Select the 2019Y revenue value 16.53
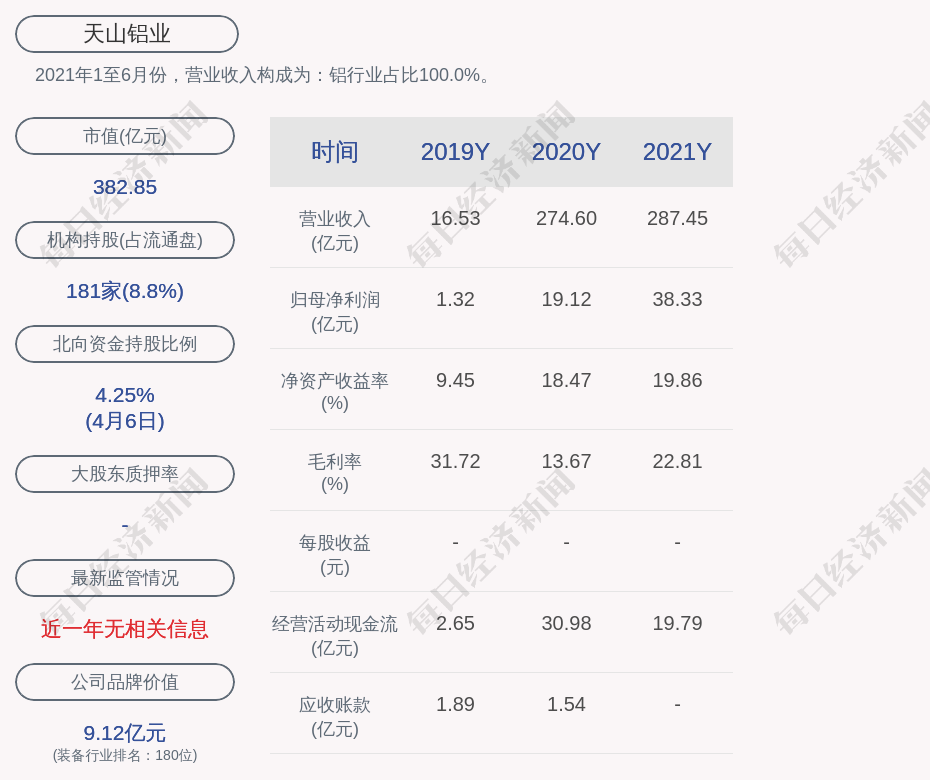This screenshot has width=930, height=780. [456, 218]
